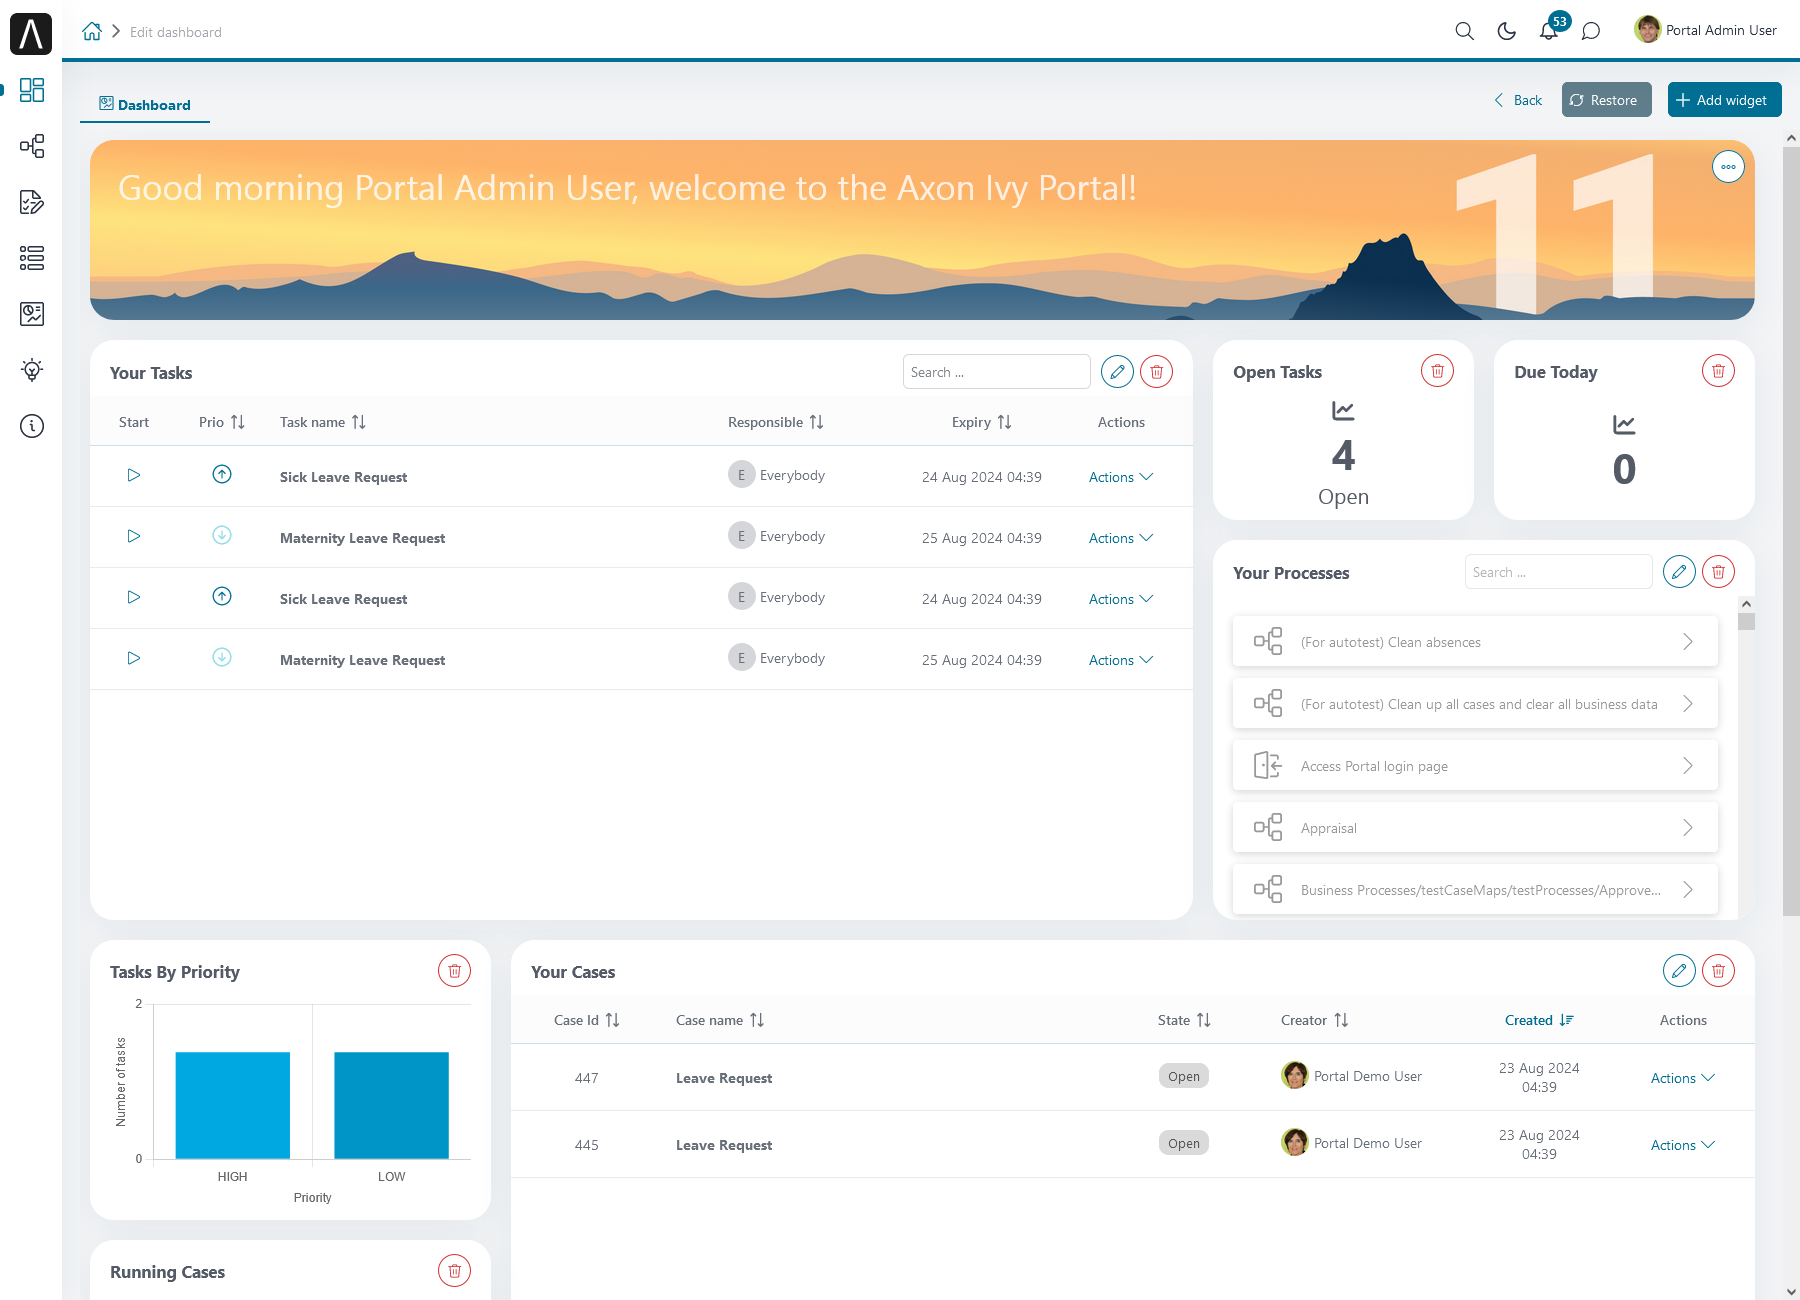The image size is (1800, 1300).
Task: Open the welcome banner more options
Action: [1728, 167]
